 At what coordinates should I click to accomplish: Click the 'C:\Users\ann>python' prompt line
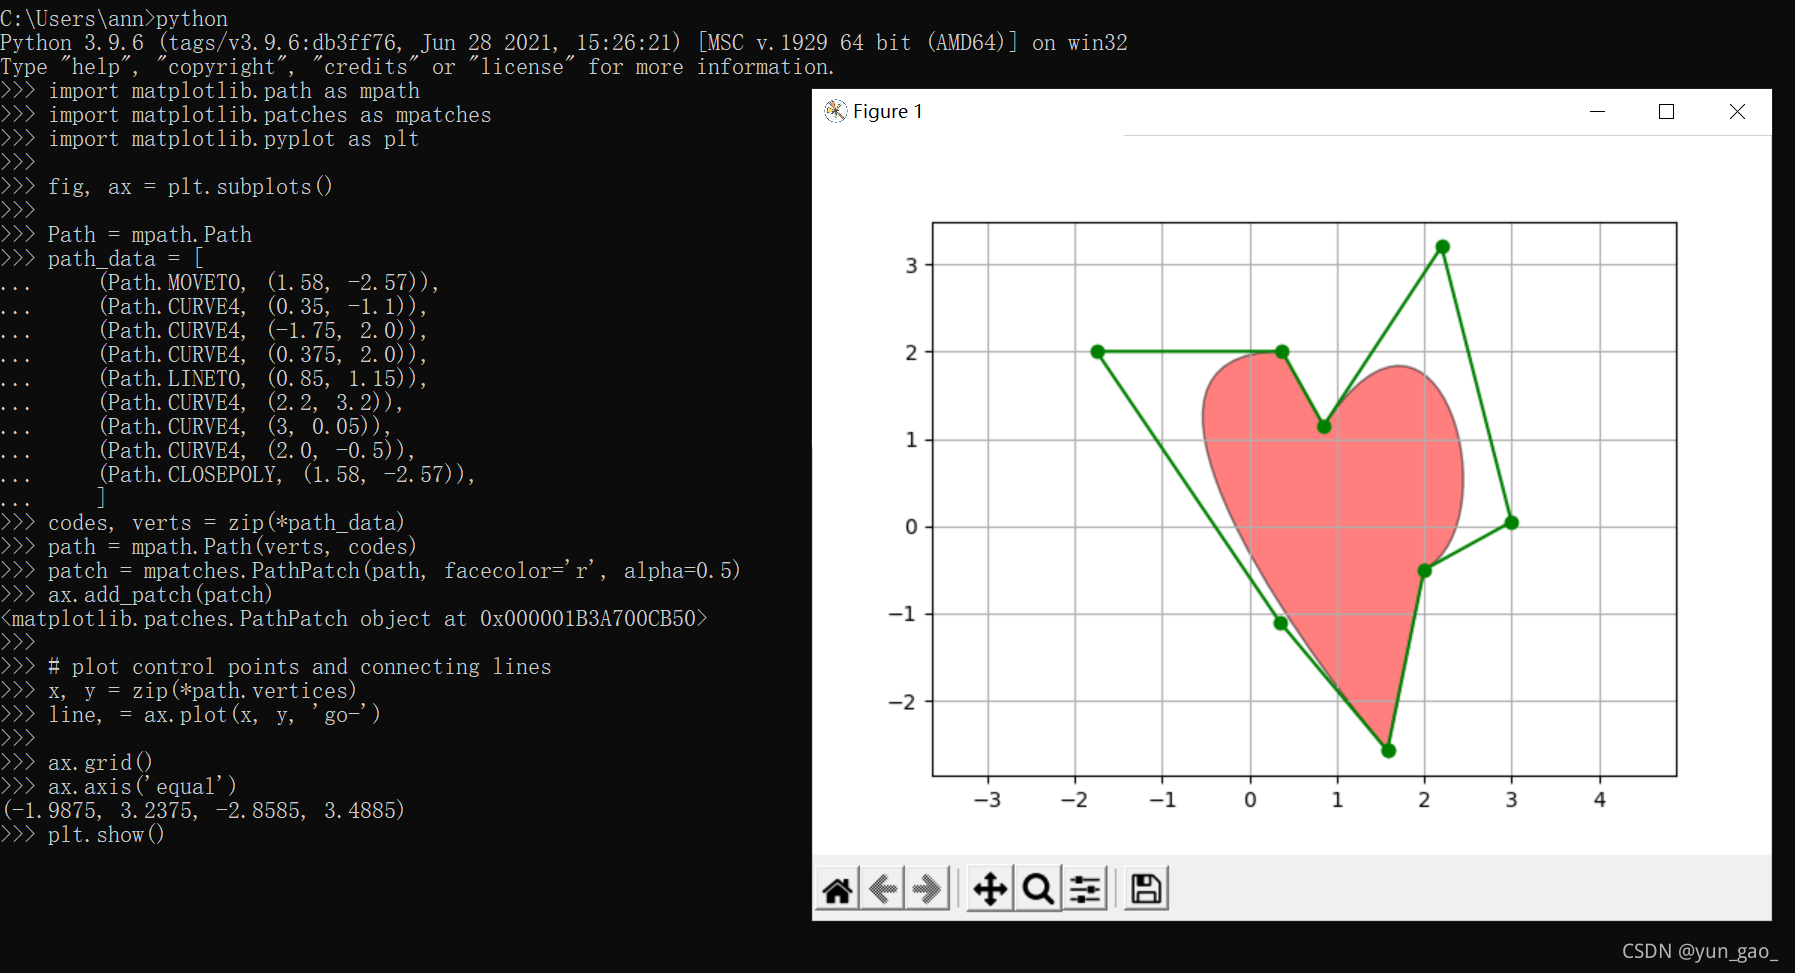point(114,18)
